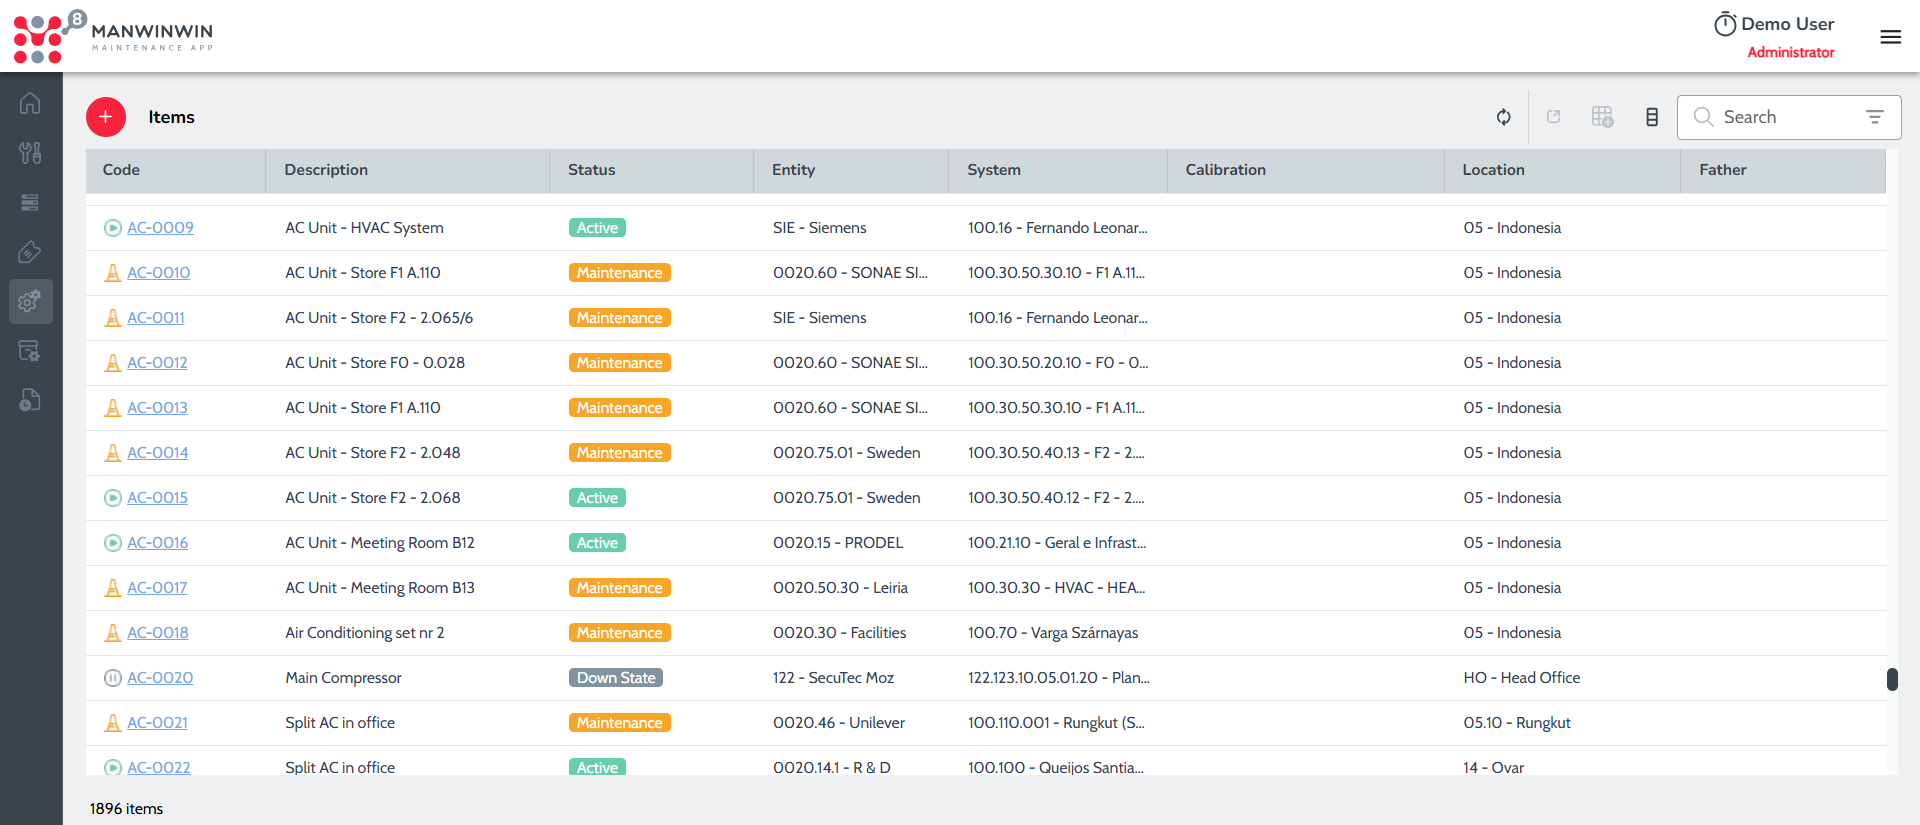The width and height of the screenshot is (1920, 825).
Task: Click the active status icon for AC-0015
Action: click(113, 498)
